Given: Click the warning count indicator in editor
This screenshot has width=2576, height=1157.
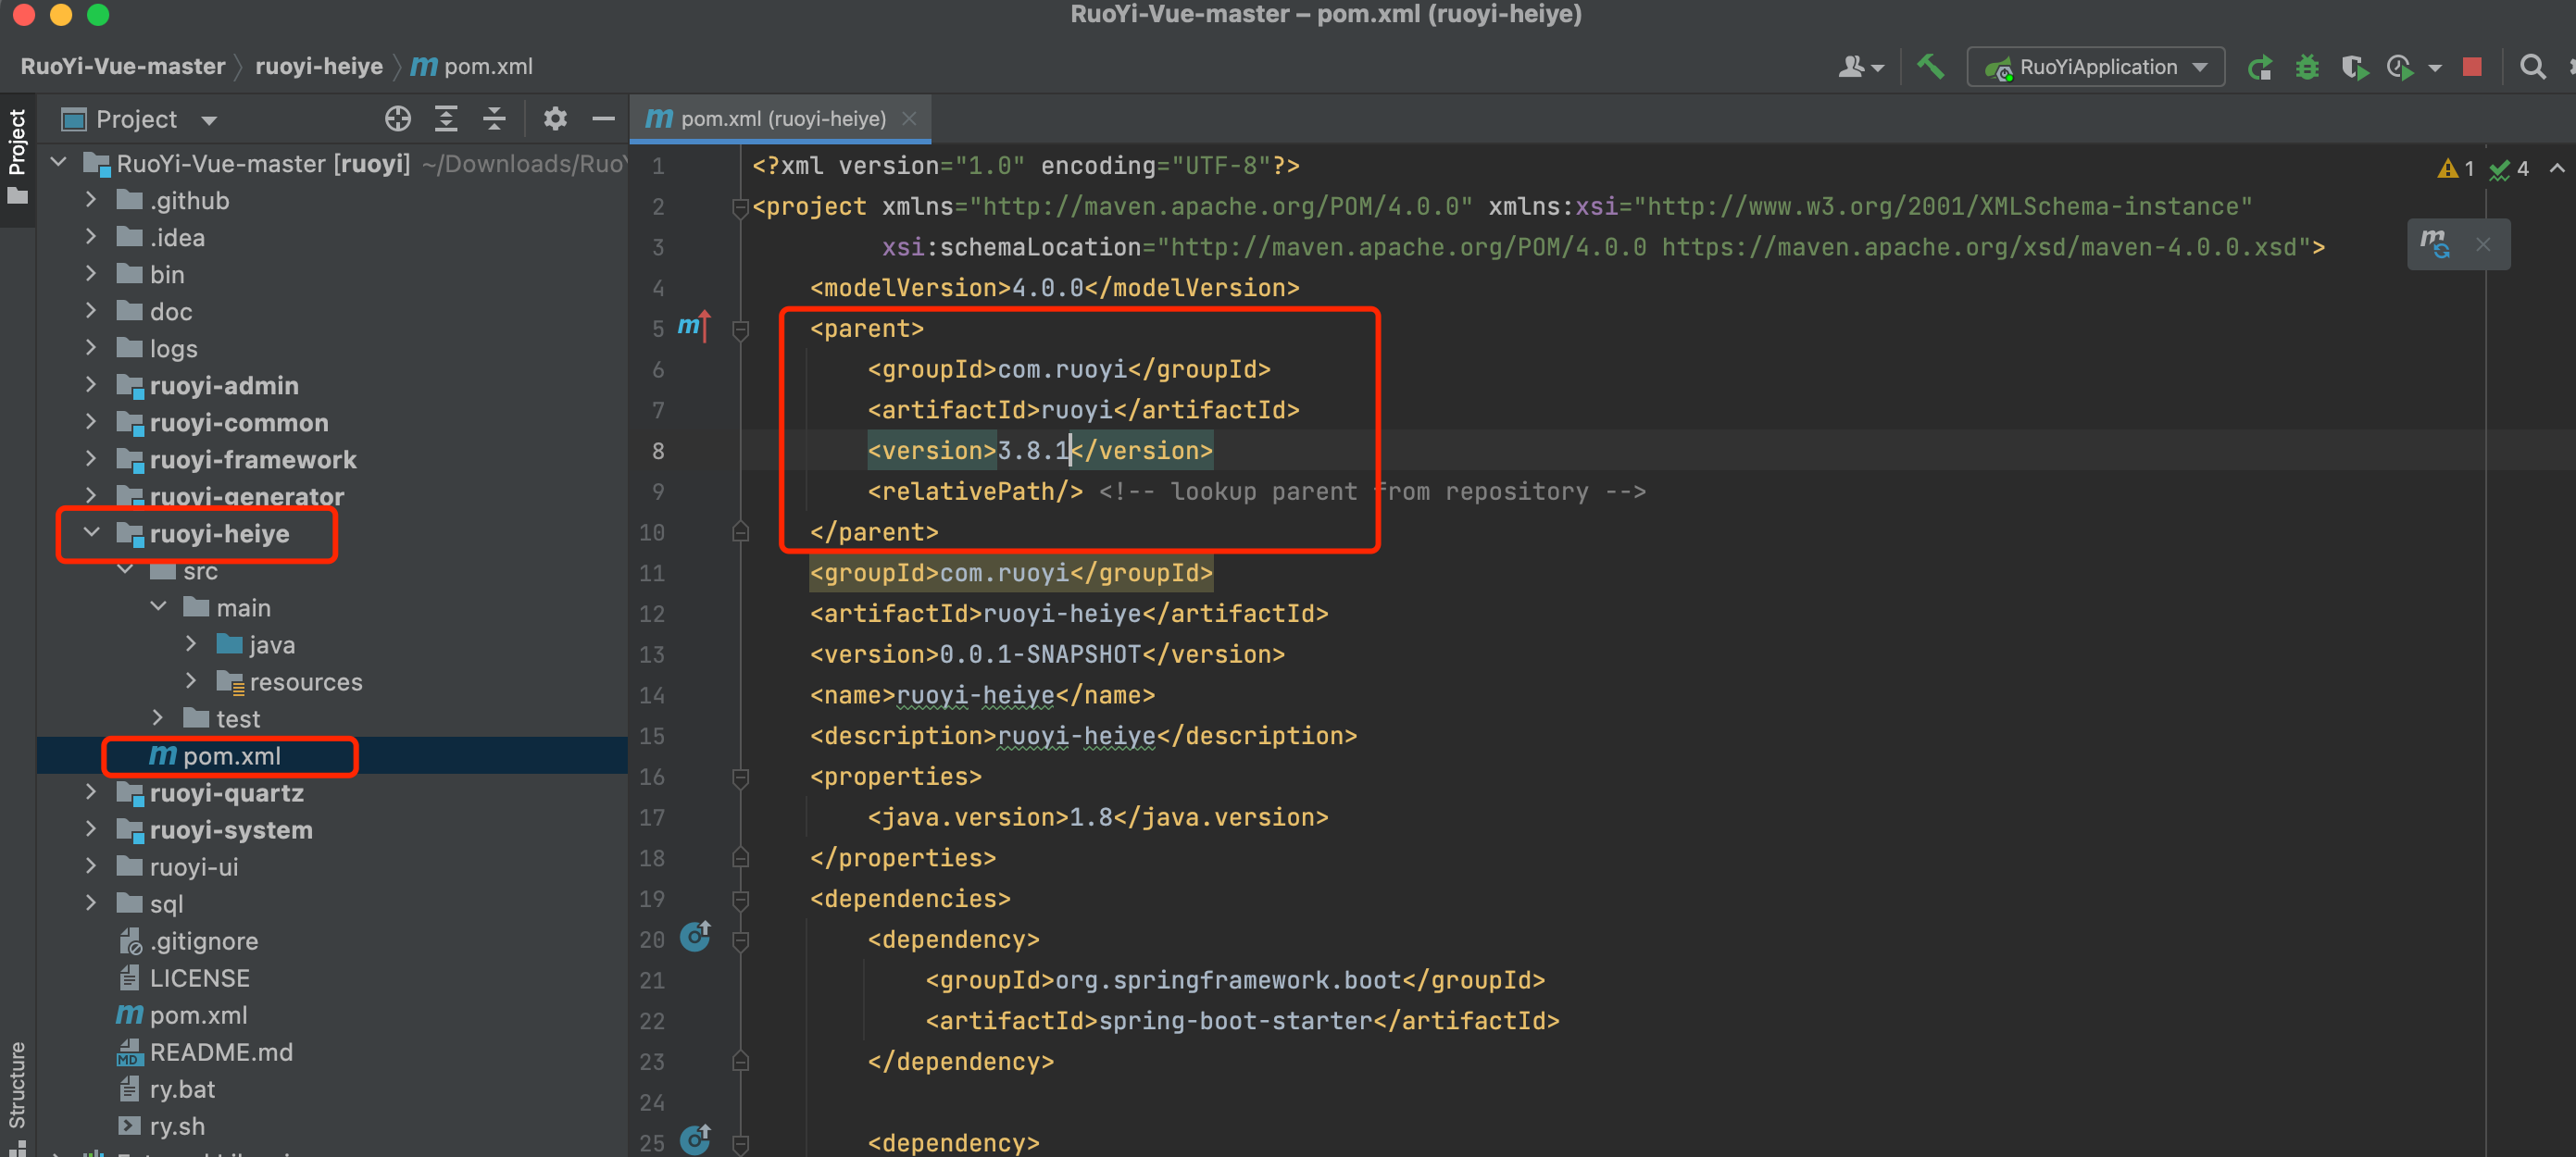Looking at the screenshot, I should click(2456, 169).
